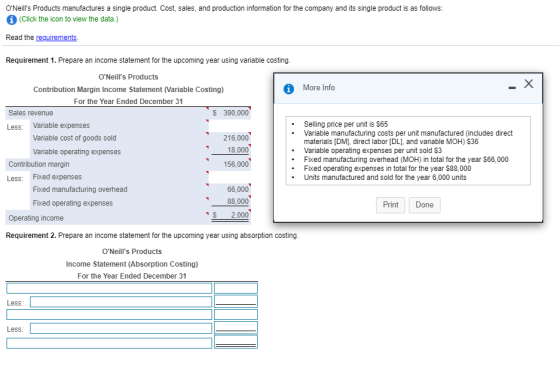Select the amount field beside first Less: row
Viewport: 560px width, 385px height.
point(236,301)
